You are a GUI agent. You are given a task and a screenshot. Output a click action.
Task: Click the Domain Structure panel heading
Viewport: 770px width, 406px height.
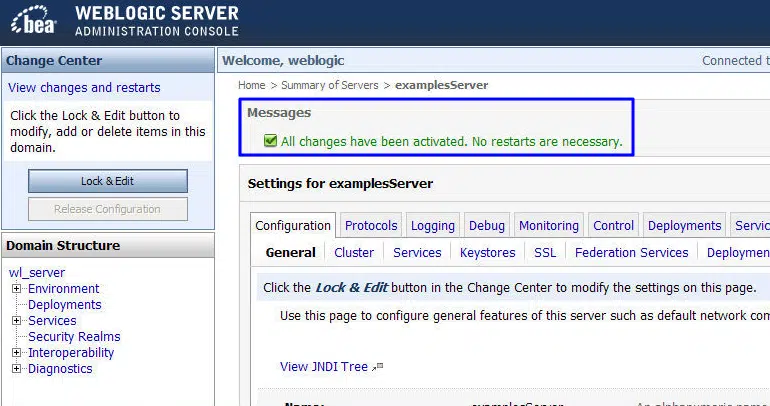[63, 245]
